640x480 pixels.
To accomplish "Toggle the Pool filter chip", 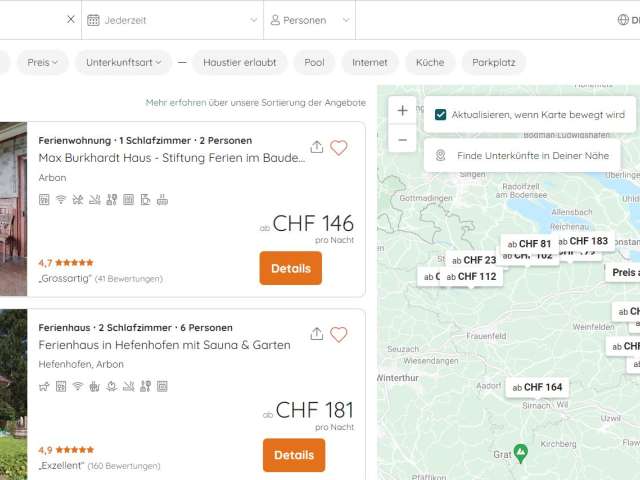I will click(315, 62).
